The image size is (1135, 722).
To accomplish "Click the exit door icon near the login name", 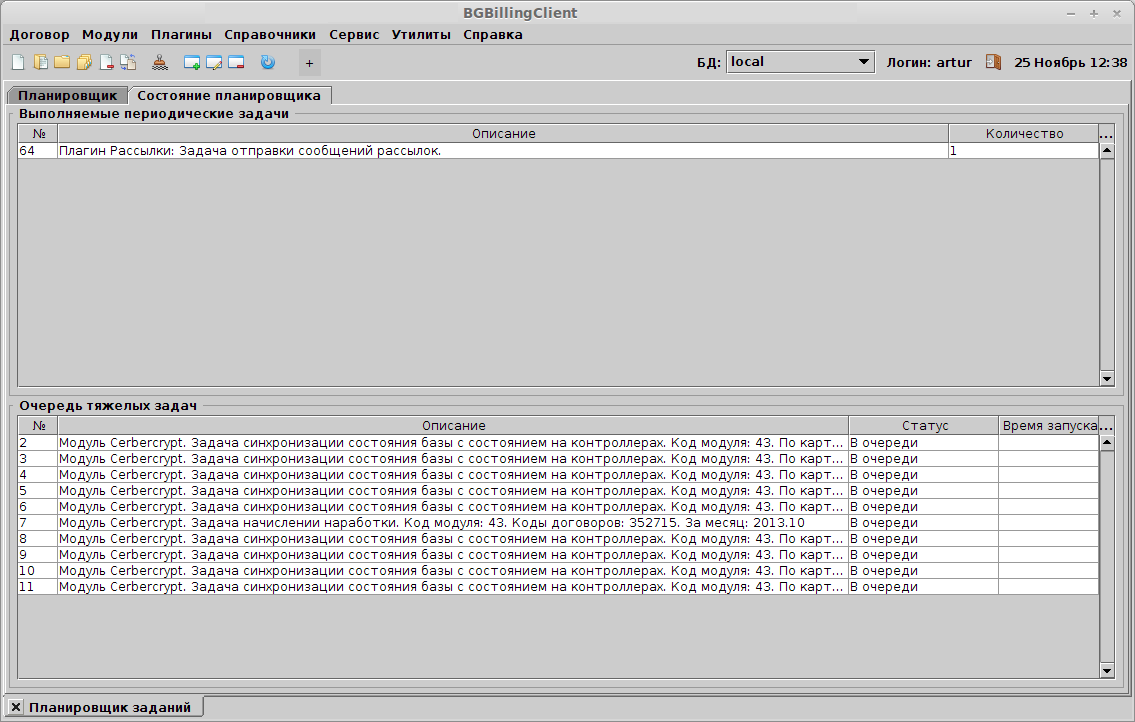I will 993,61.
